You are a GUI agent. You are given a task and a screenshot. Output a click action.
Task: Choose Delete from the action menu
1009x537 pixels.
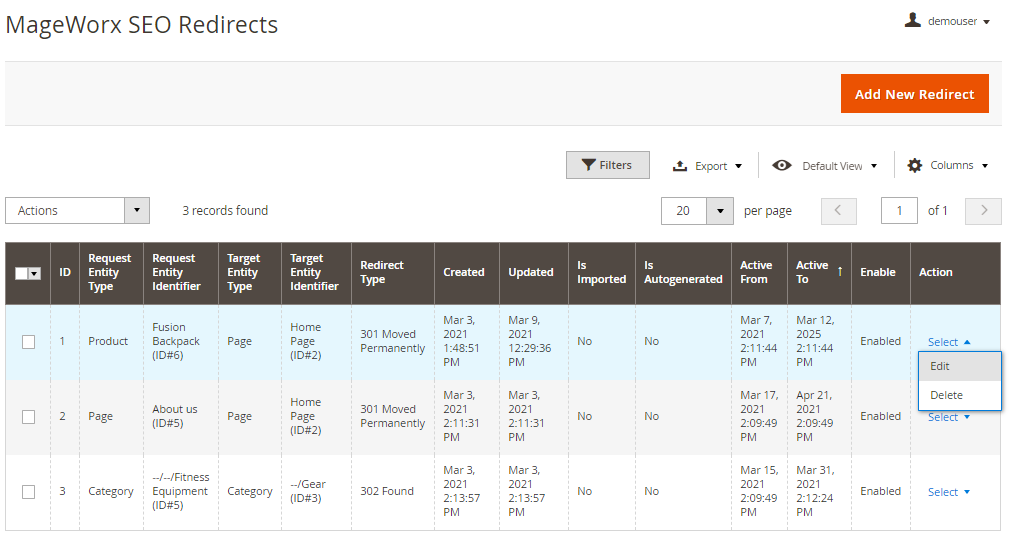946,395
